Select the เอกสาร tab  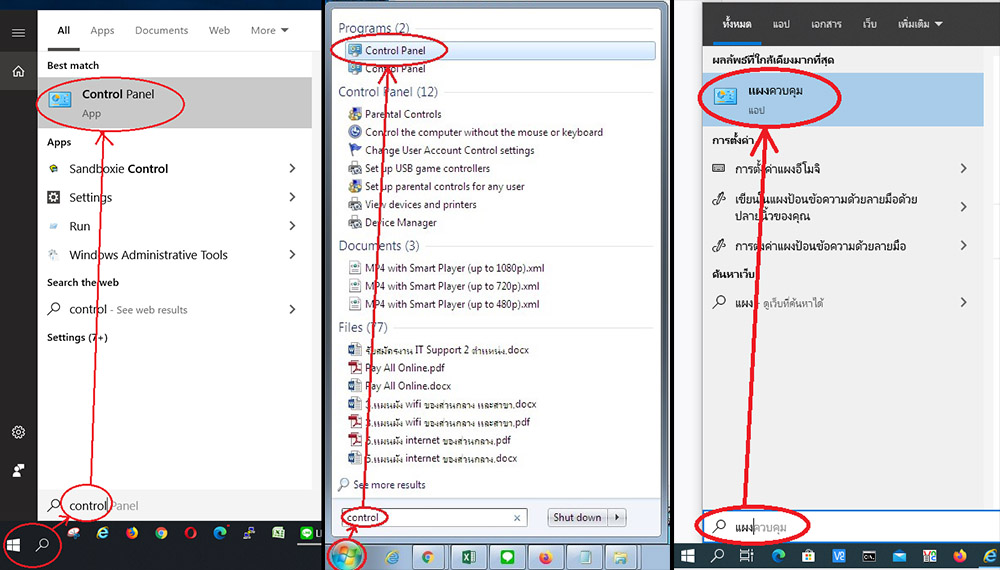coord(826,24)
